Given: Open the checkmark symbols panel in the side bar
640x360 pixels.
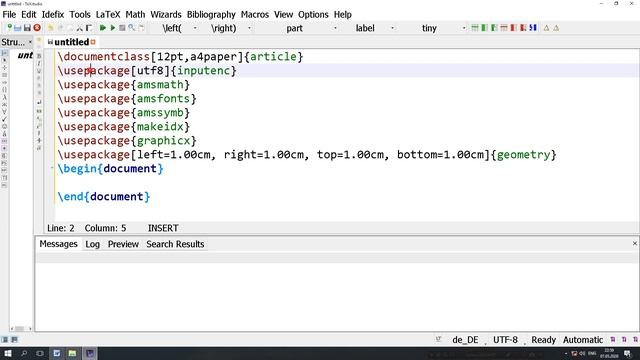Looking at the screenshot, I should coord(4,119).
